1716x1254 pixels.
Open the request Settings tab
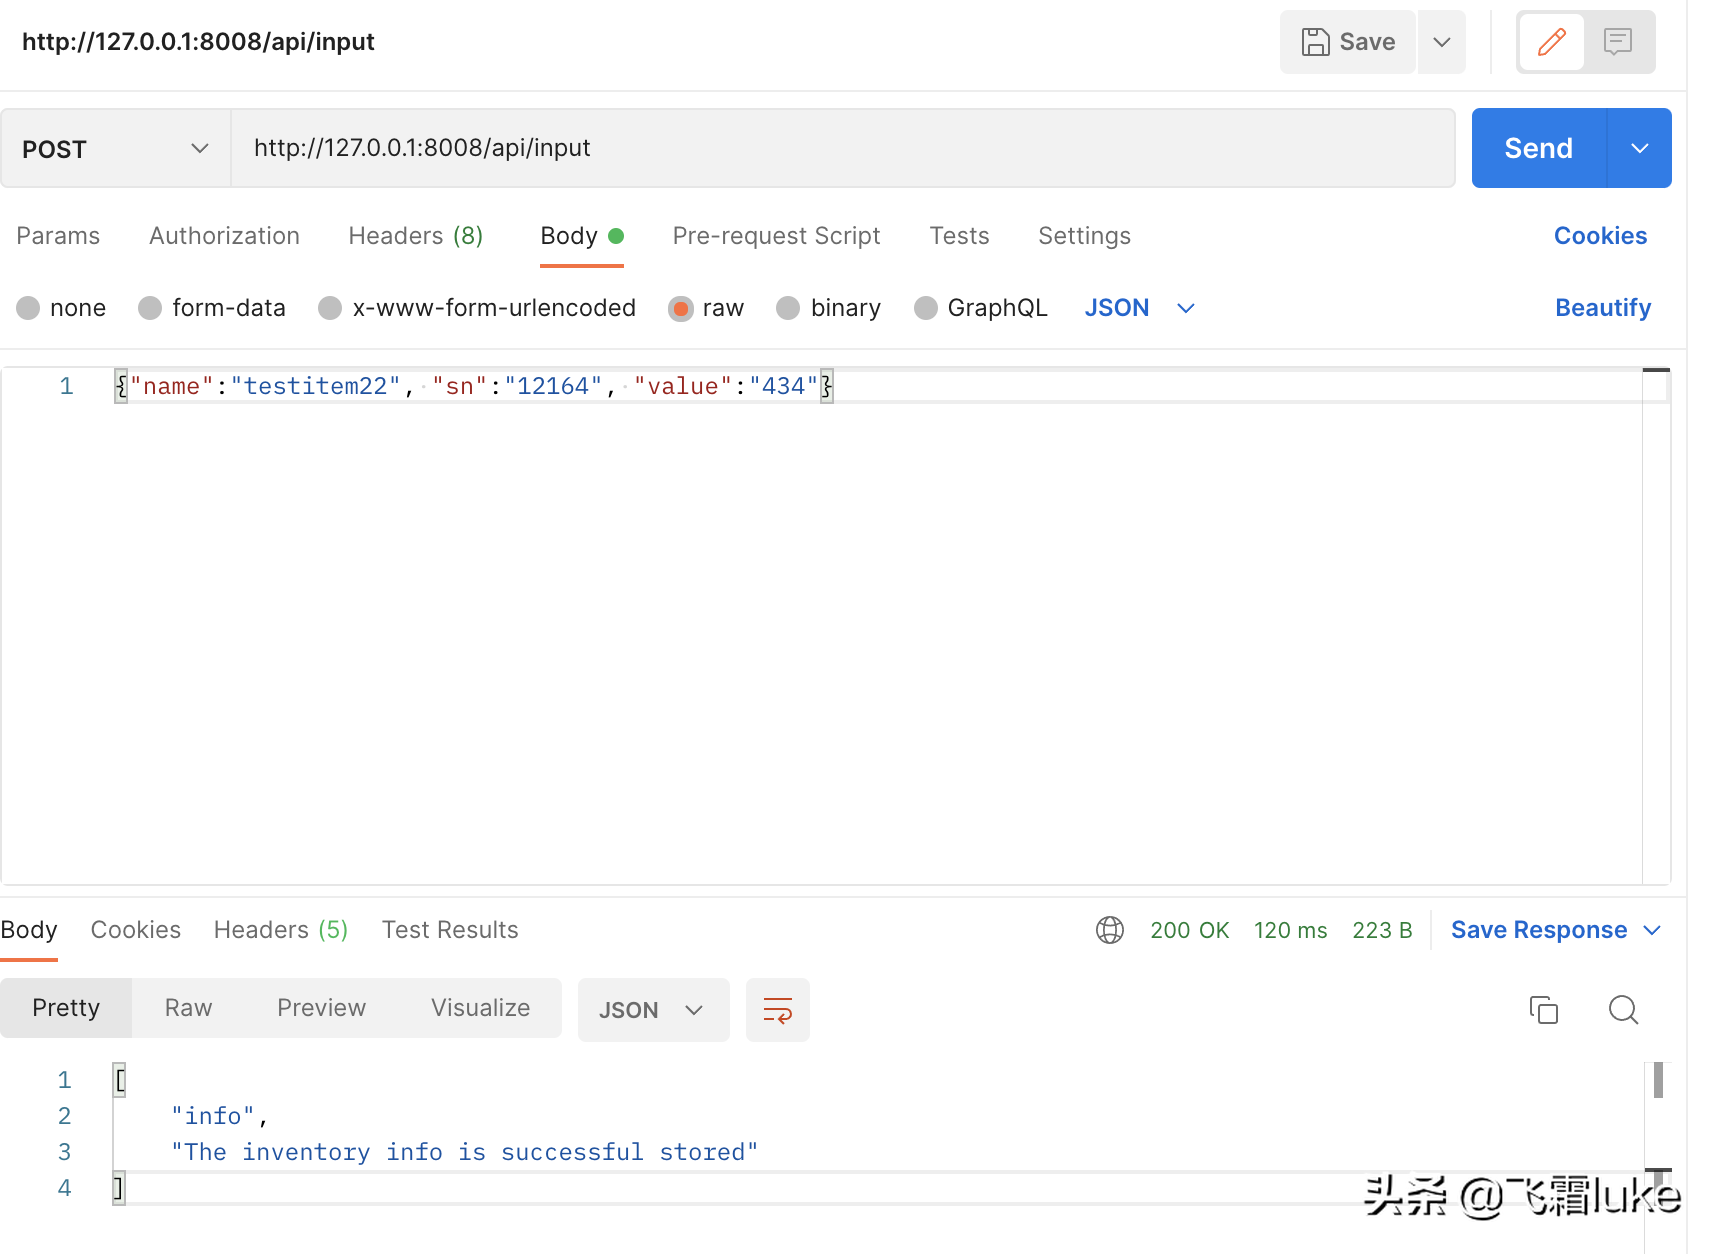(1084, 236)
